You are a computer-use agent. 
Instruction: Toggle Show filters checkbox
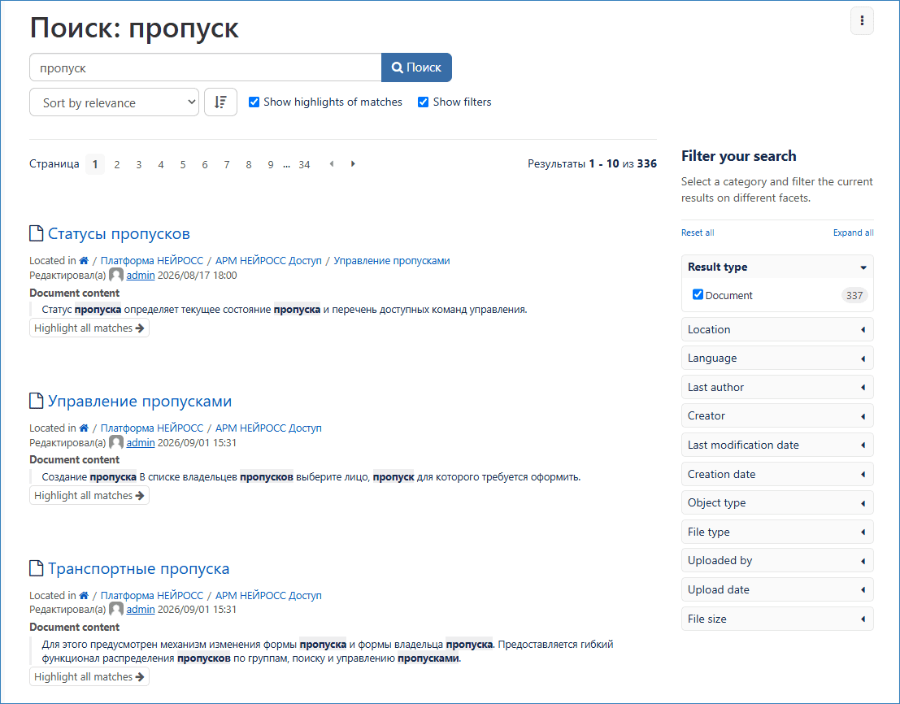pyautogui.click(x=423, y=102)
